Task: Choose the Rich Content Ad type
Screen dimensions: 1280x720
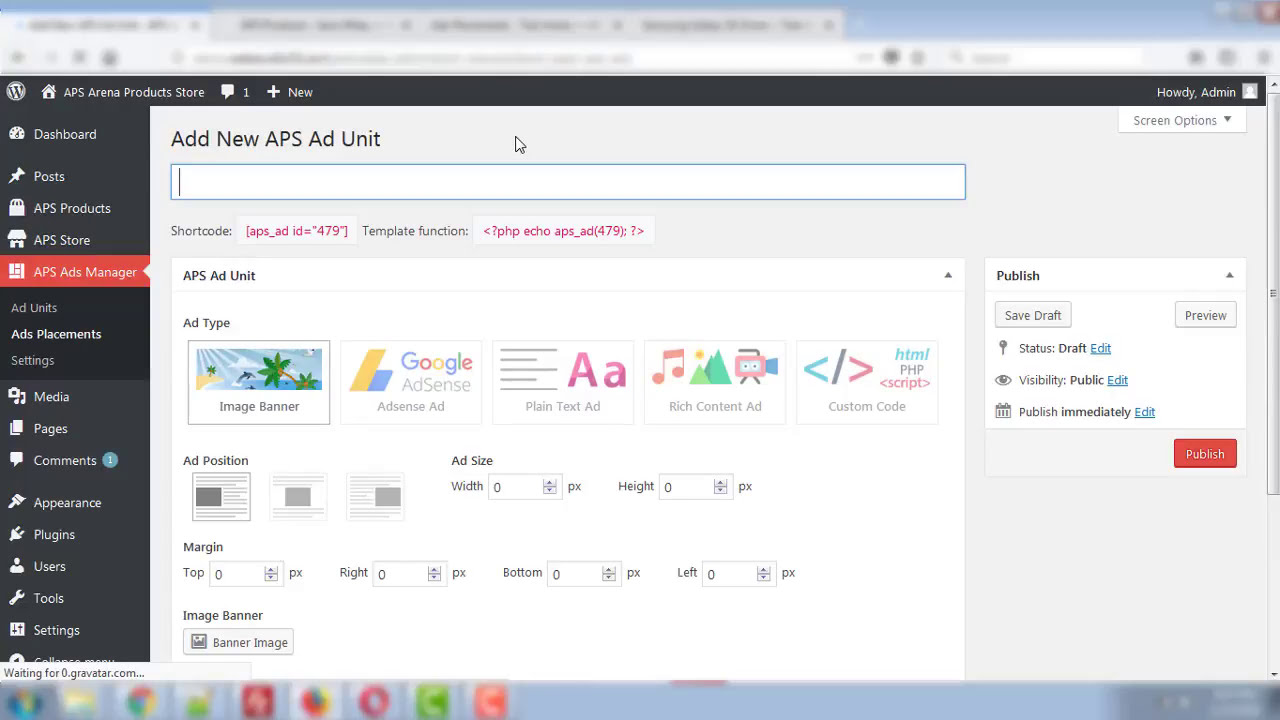Action: [715, 380]
